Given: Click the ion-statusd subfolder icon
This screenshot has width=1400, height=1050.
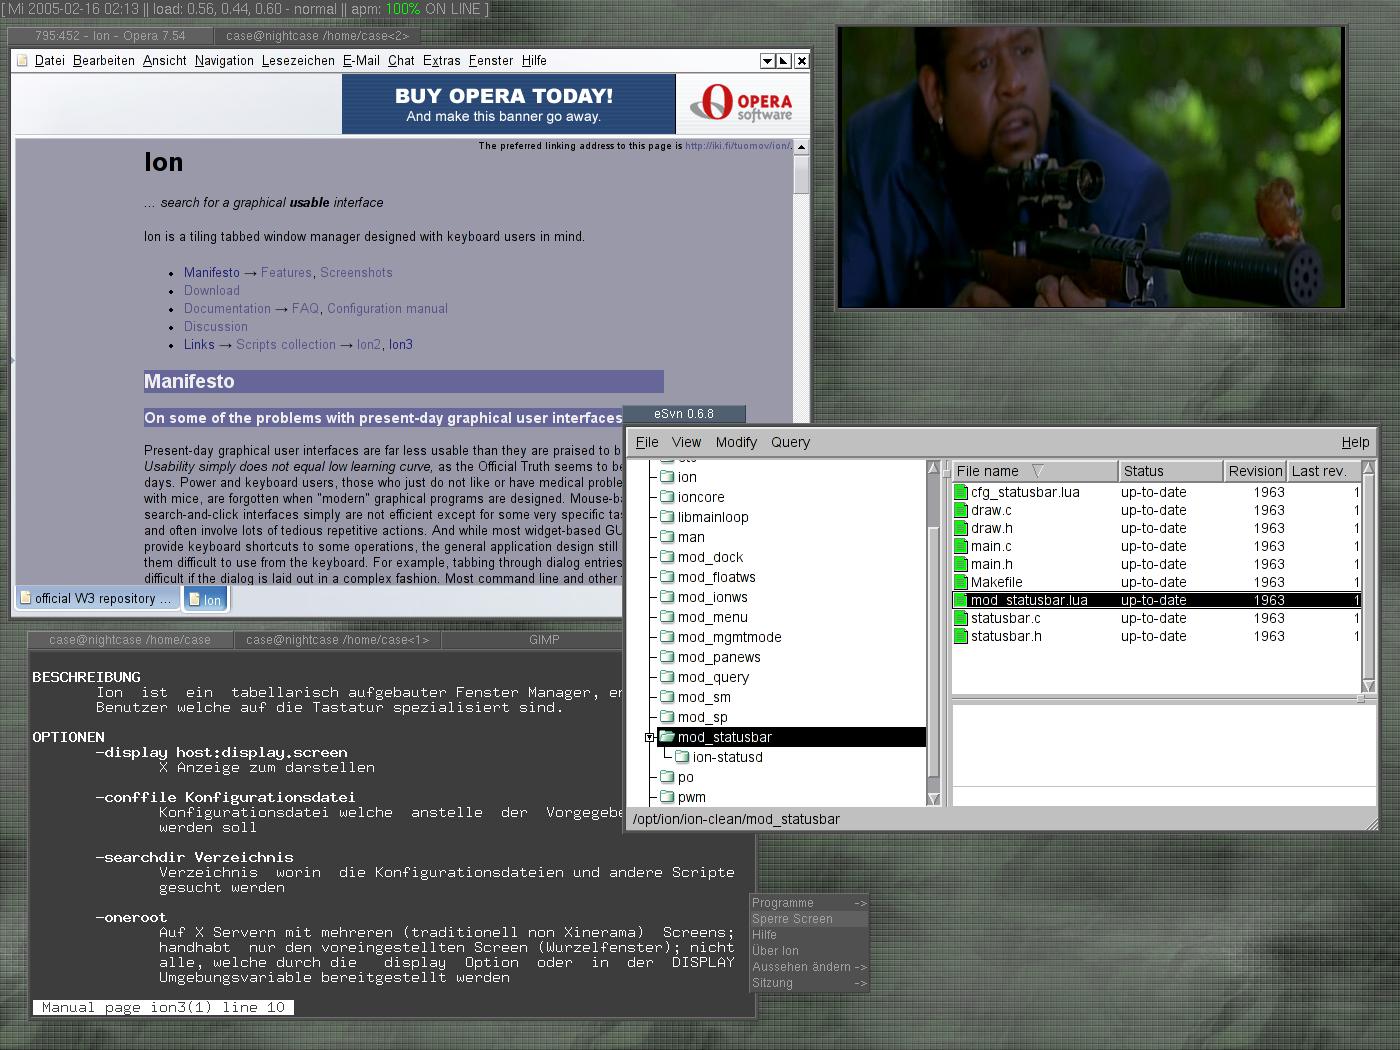Looking at the screenshot, I should click(x=683, y=757).
